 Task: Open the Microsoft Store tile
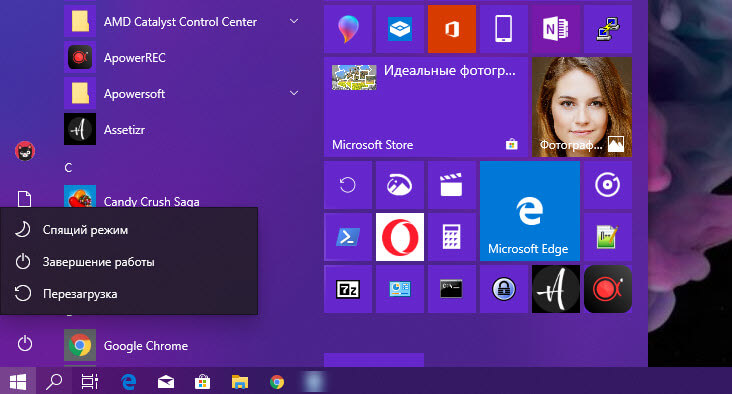click(426, 107)
